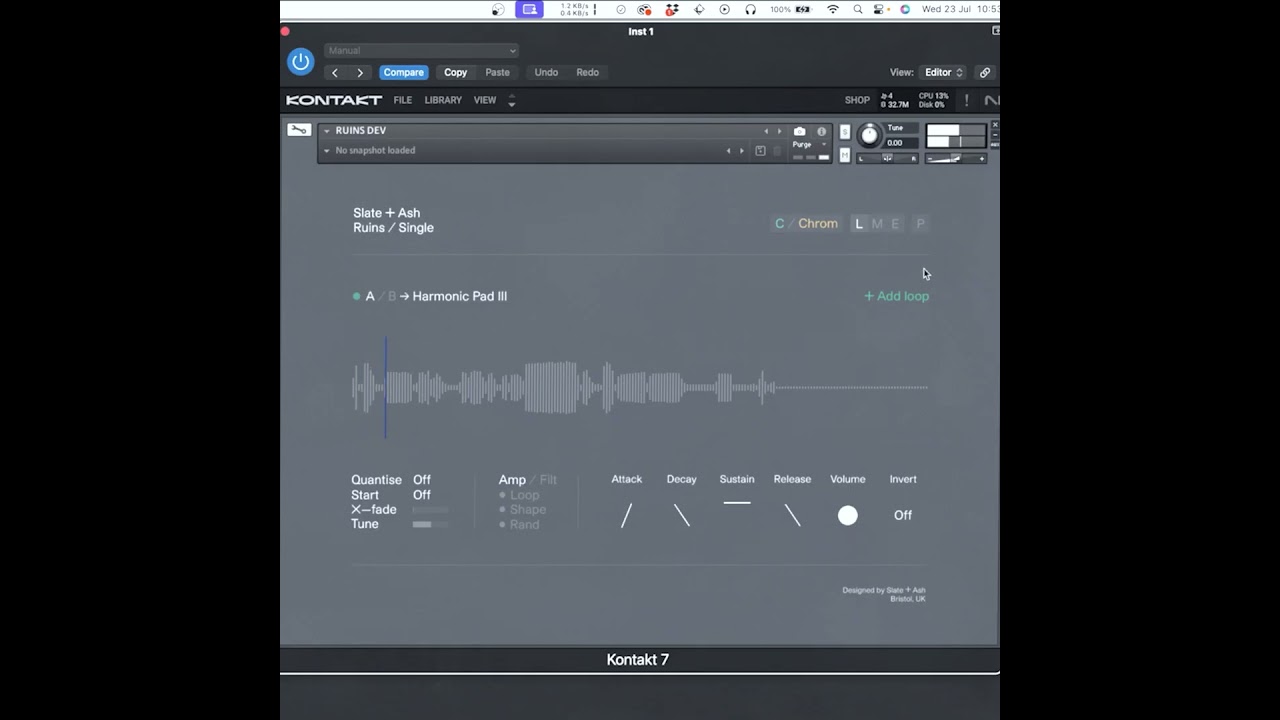Image resolution: width=1280 pixels, height=720 pixels.
Task: Open the Harmonic Pad III sample selector
Action: [460, 296]
